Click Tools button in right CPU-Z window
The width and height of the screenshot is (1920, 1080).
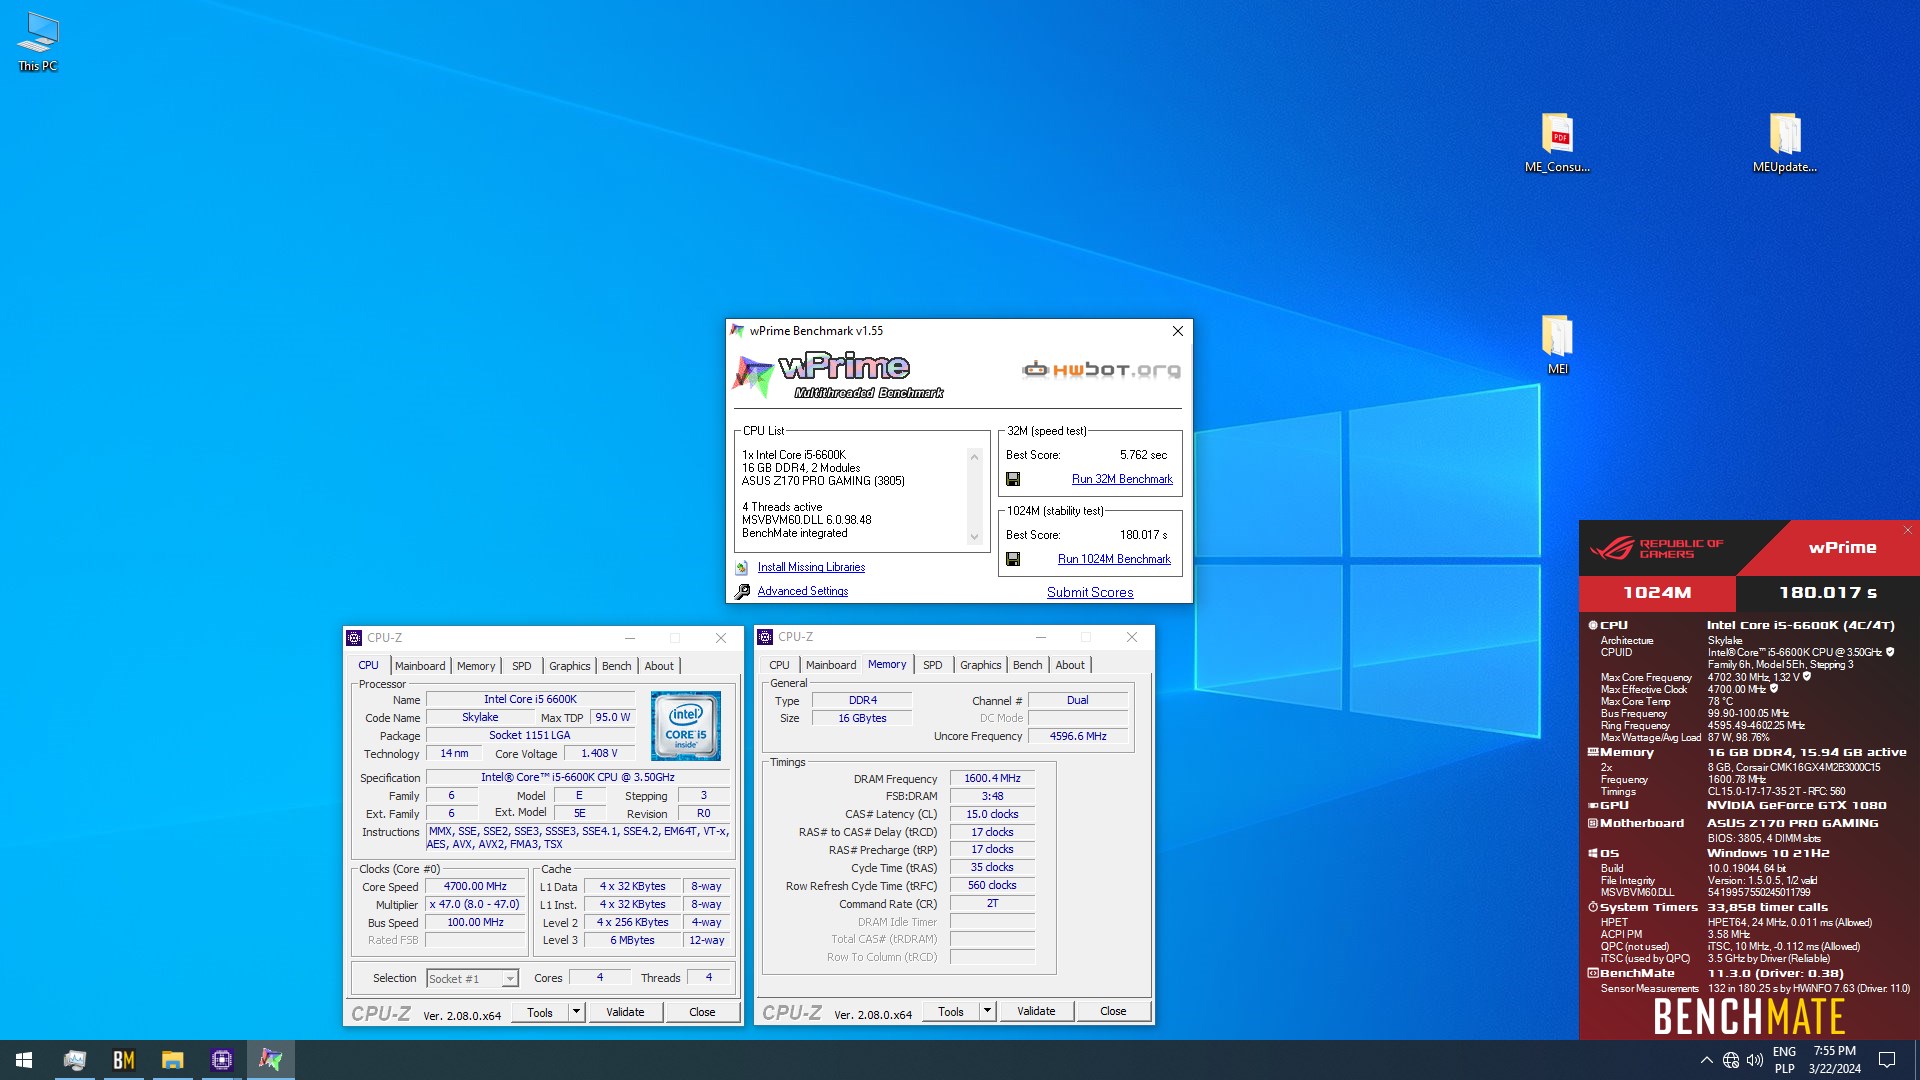pos(951,1011)
